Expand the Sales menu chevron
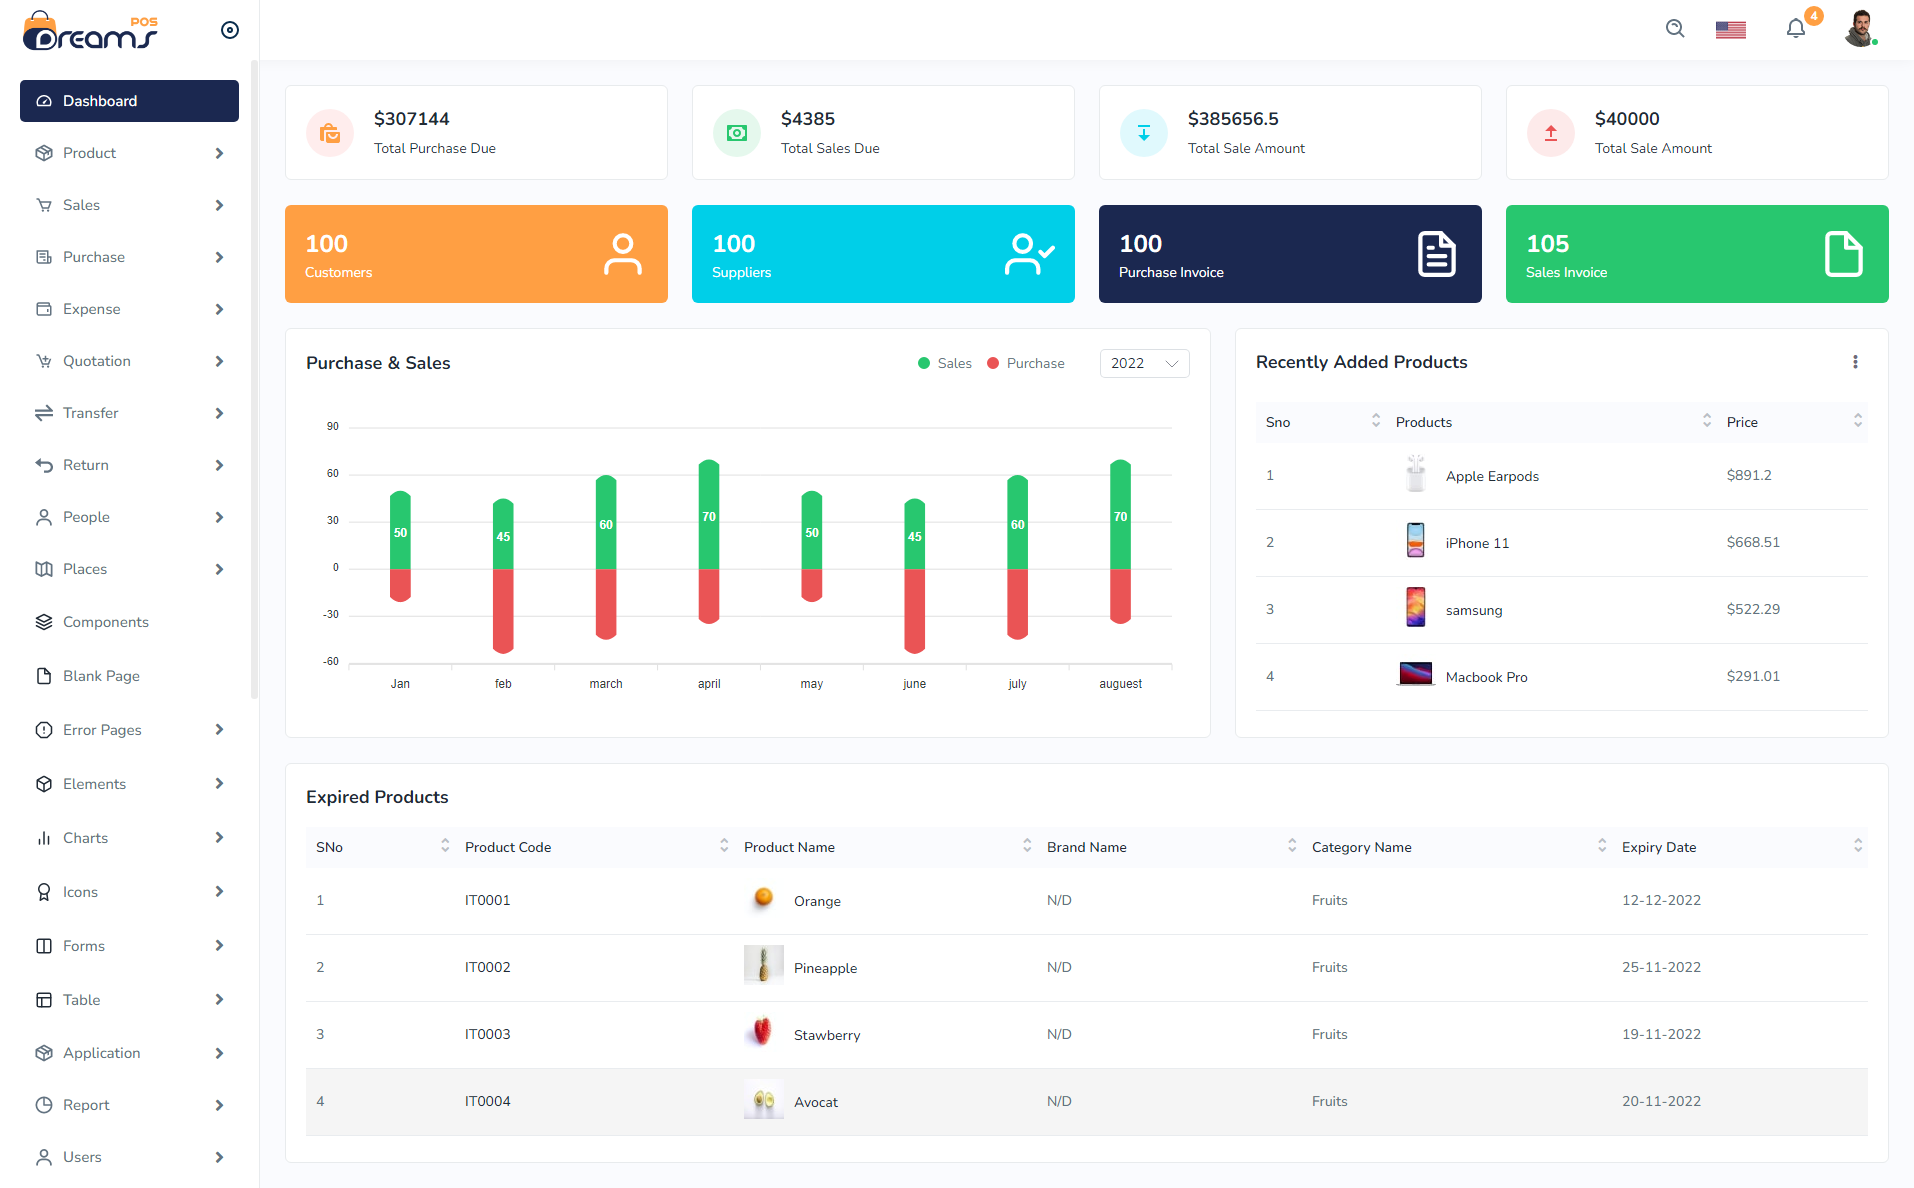 coord(219,205)
